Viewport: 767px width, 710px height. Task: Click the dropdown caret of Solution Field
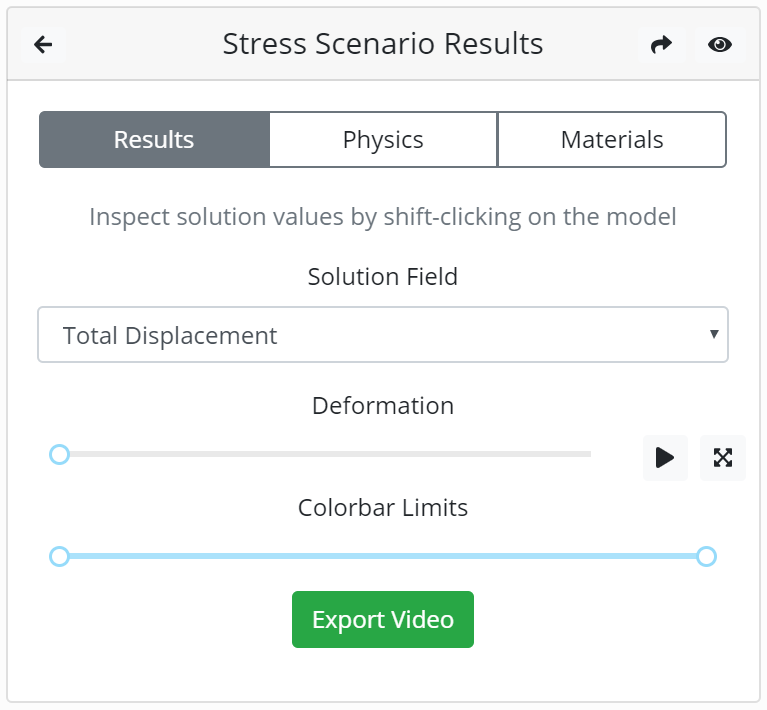pos(714,334)
